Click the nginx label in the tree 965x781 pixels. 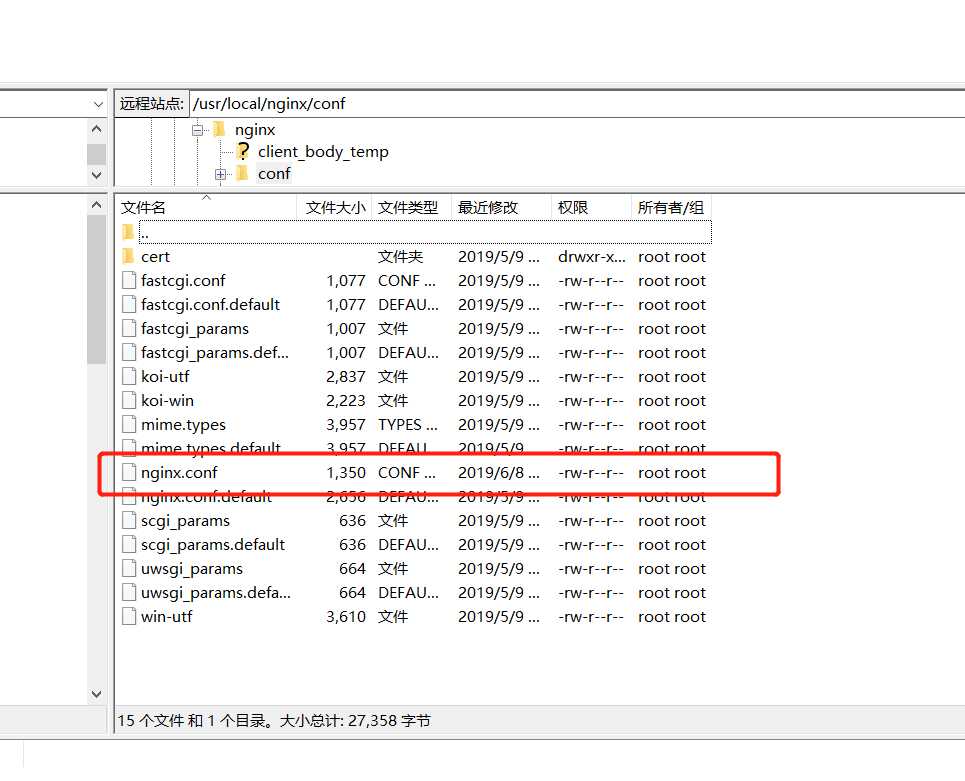[255, 130]
